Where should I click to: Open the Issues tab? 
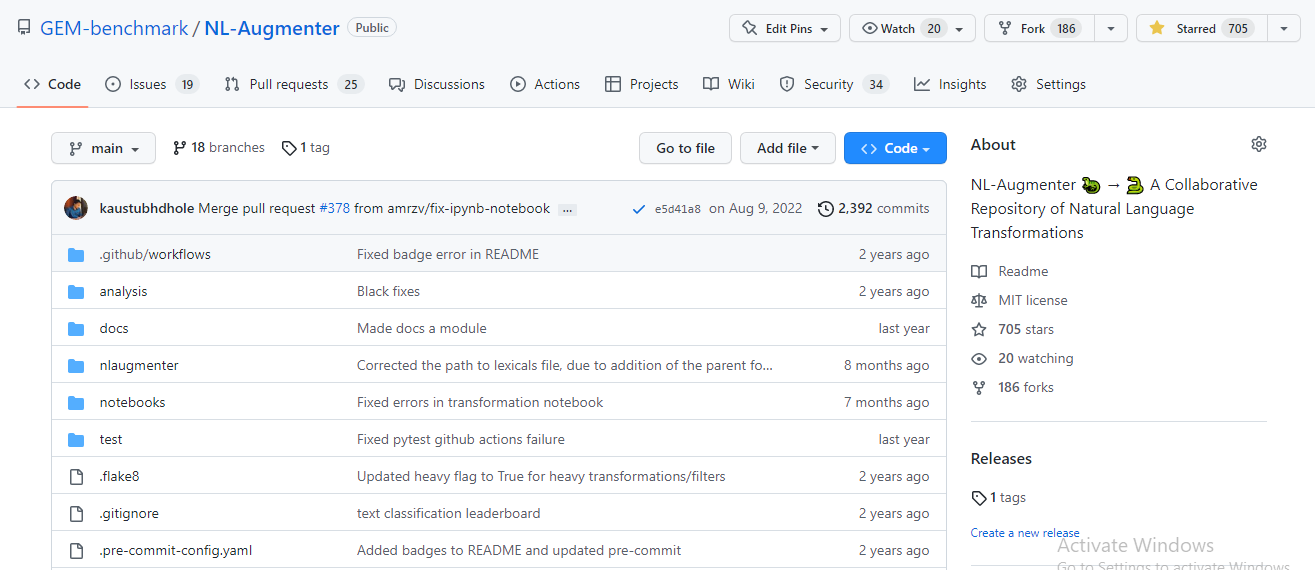pyautogui.click(x=152, y=84)
